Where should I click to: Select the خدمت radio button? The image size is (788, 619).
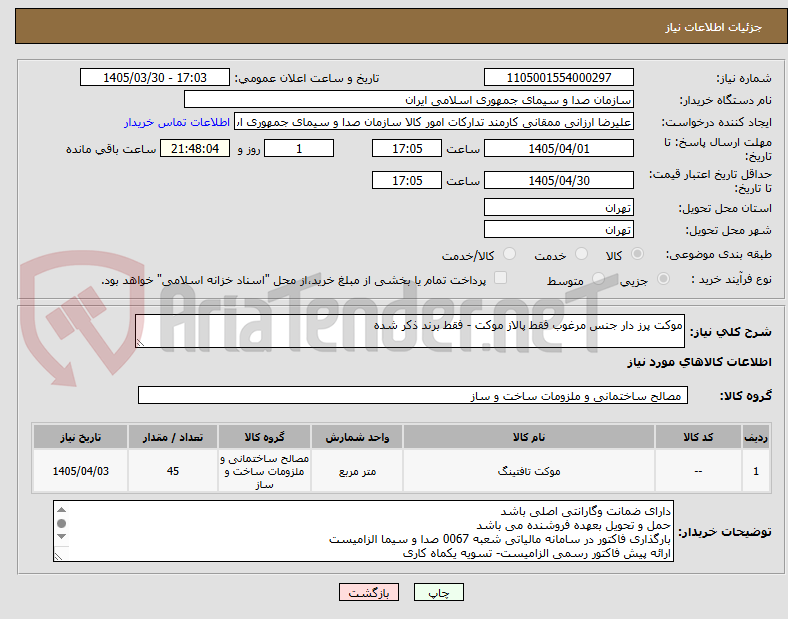click(x=581, y=254)
